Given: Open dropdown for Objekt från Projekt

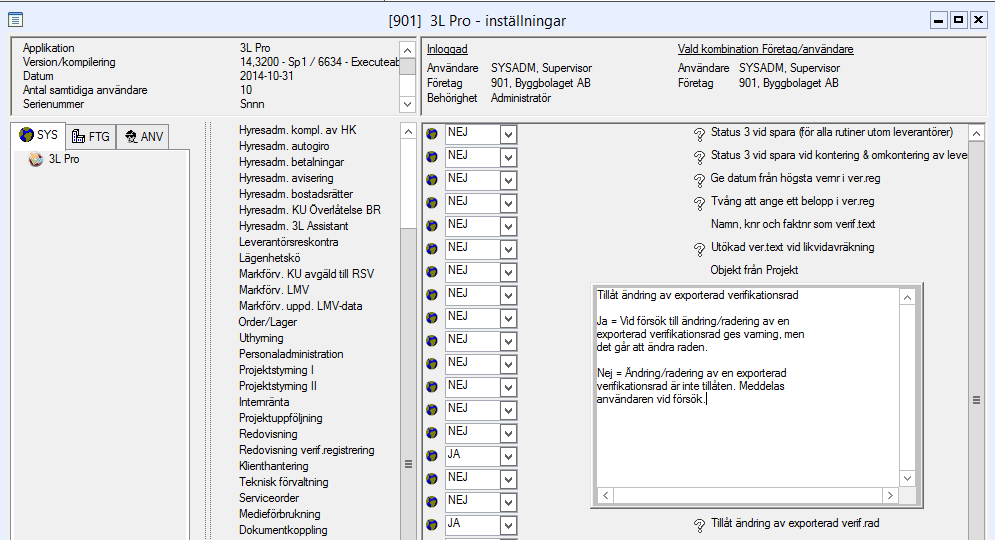Looking at the screenshot, I should tap(508, 273).
